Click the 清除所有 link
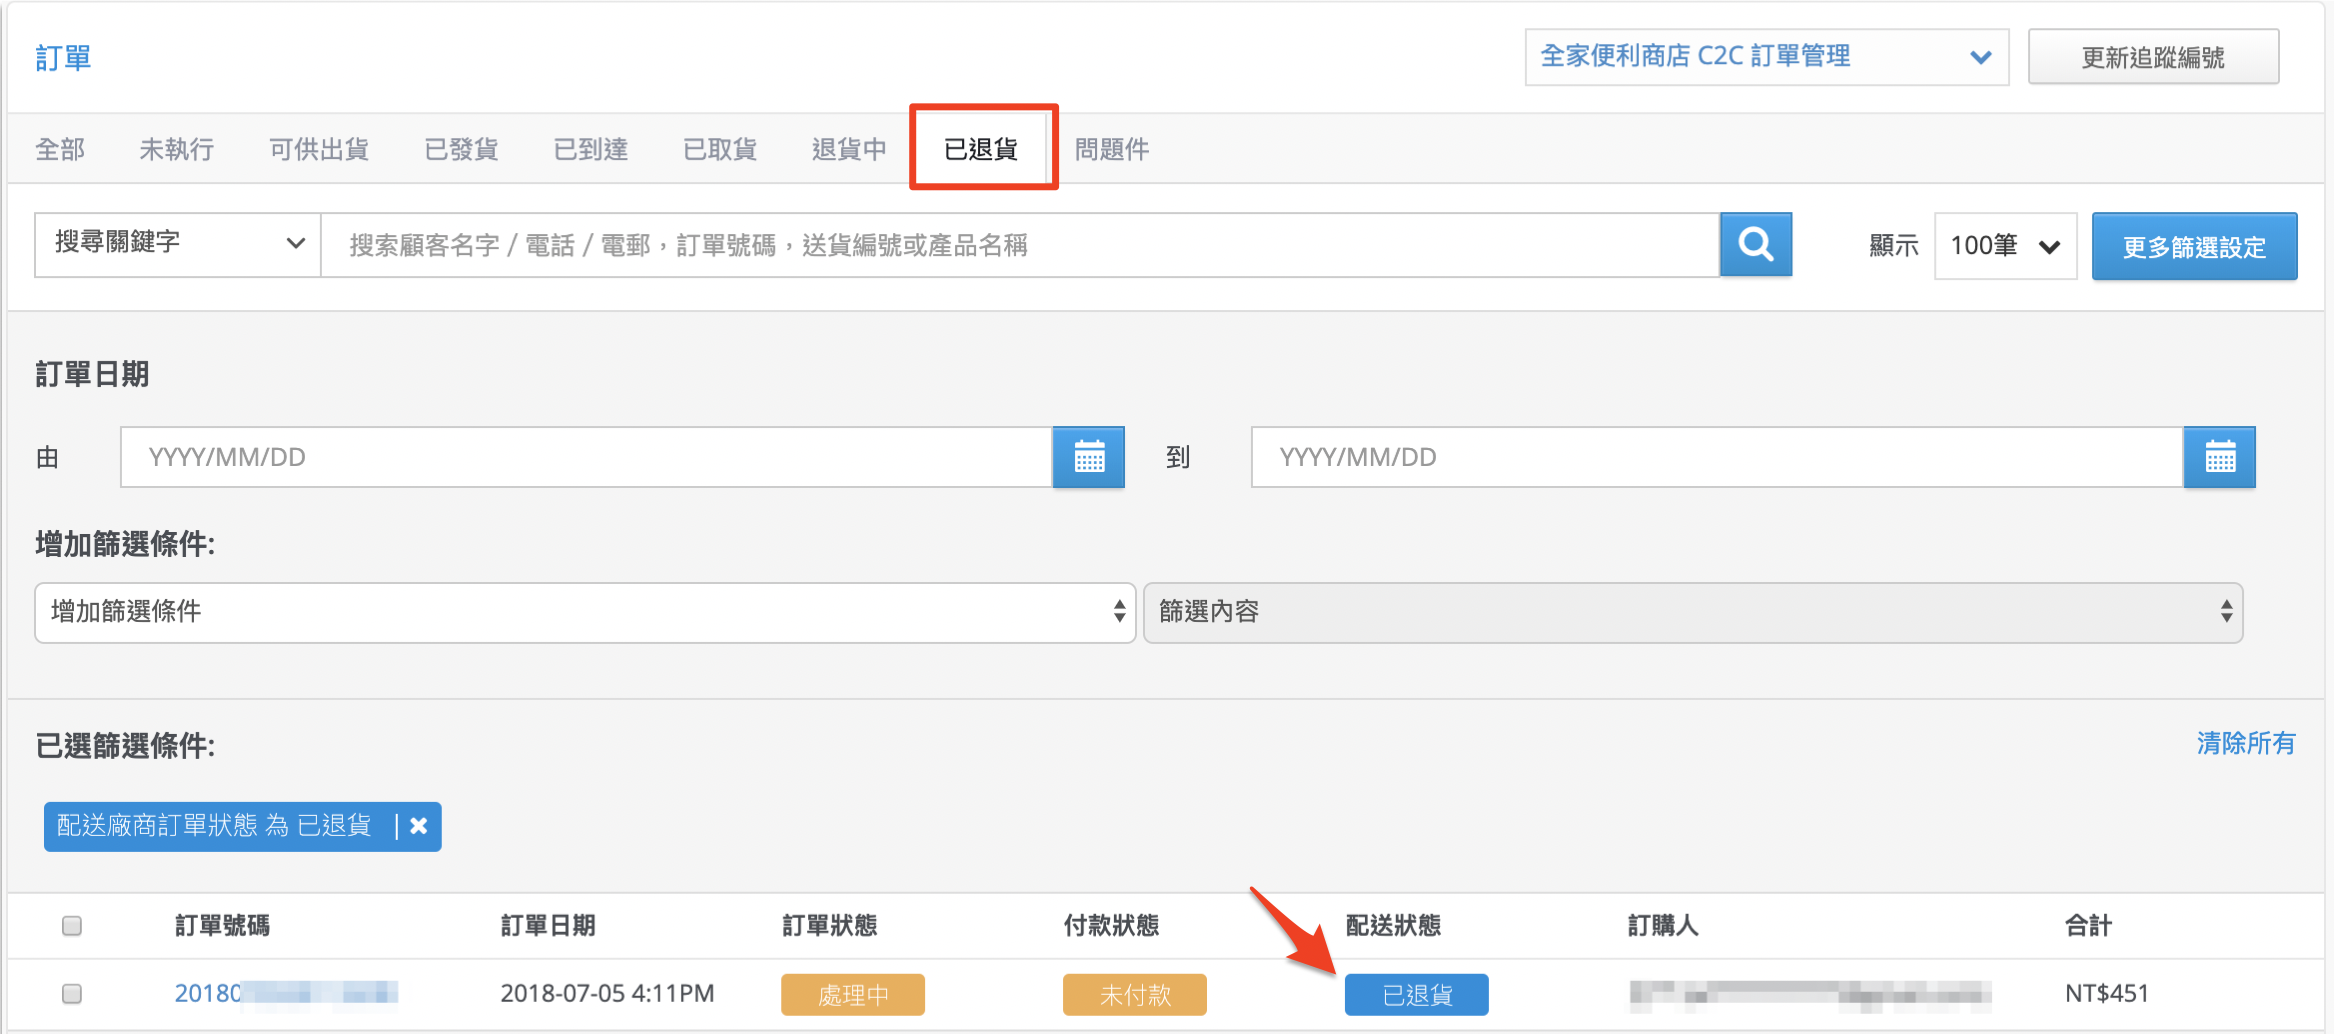 point(2246,743)
